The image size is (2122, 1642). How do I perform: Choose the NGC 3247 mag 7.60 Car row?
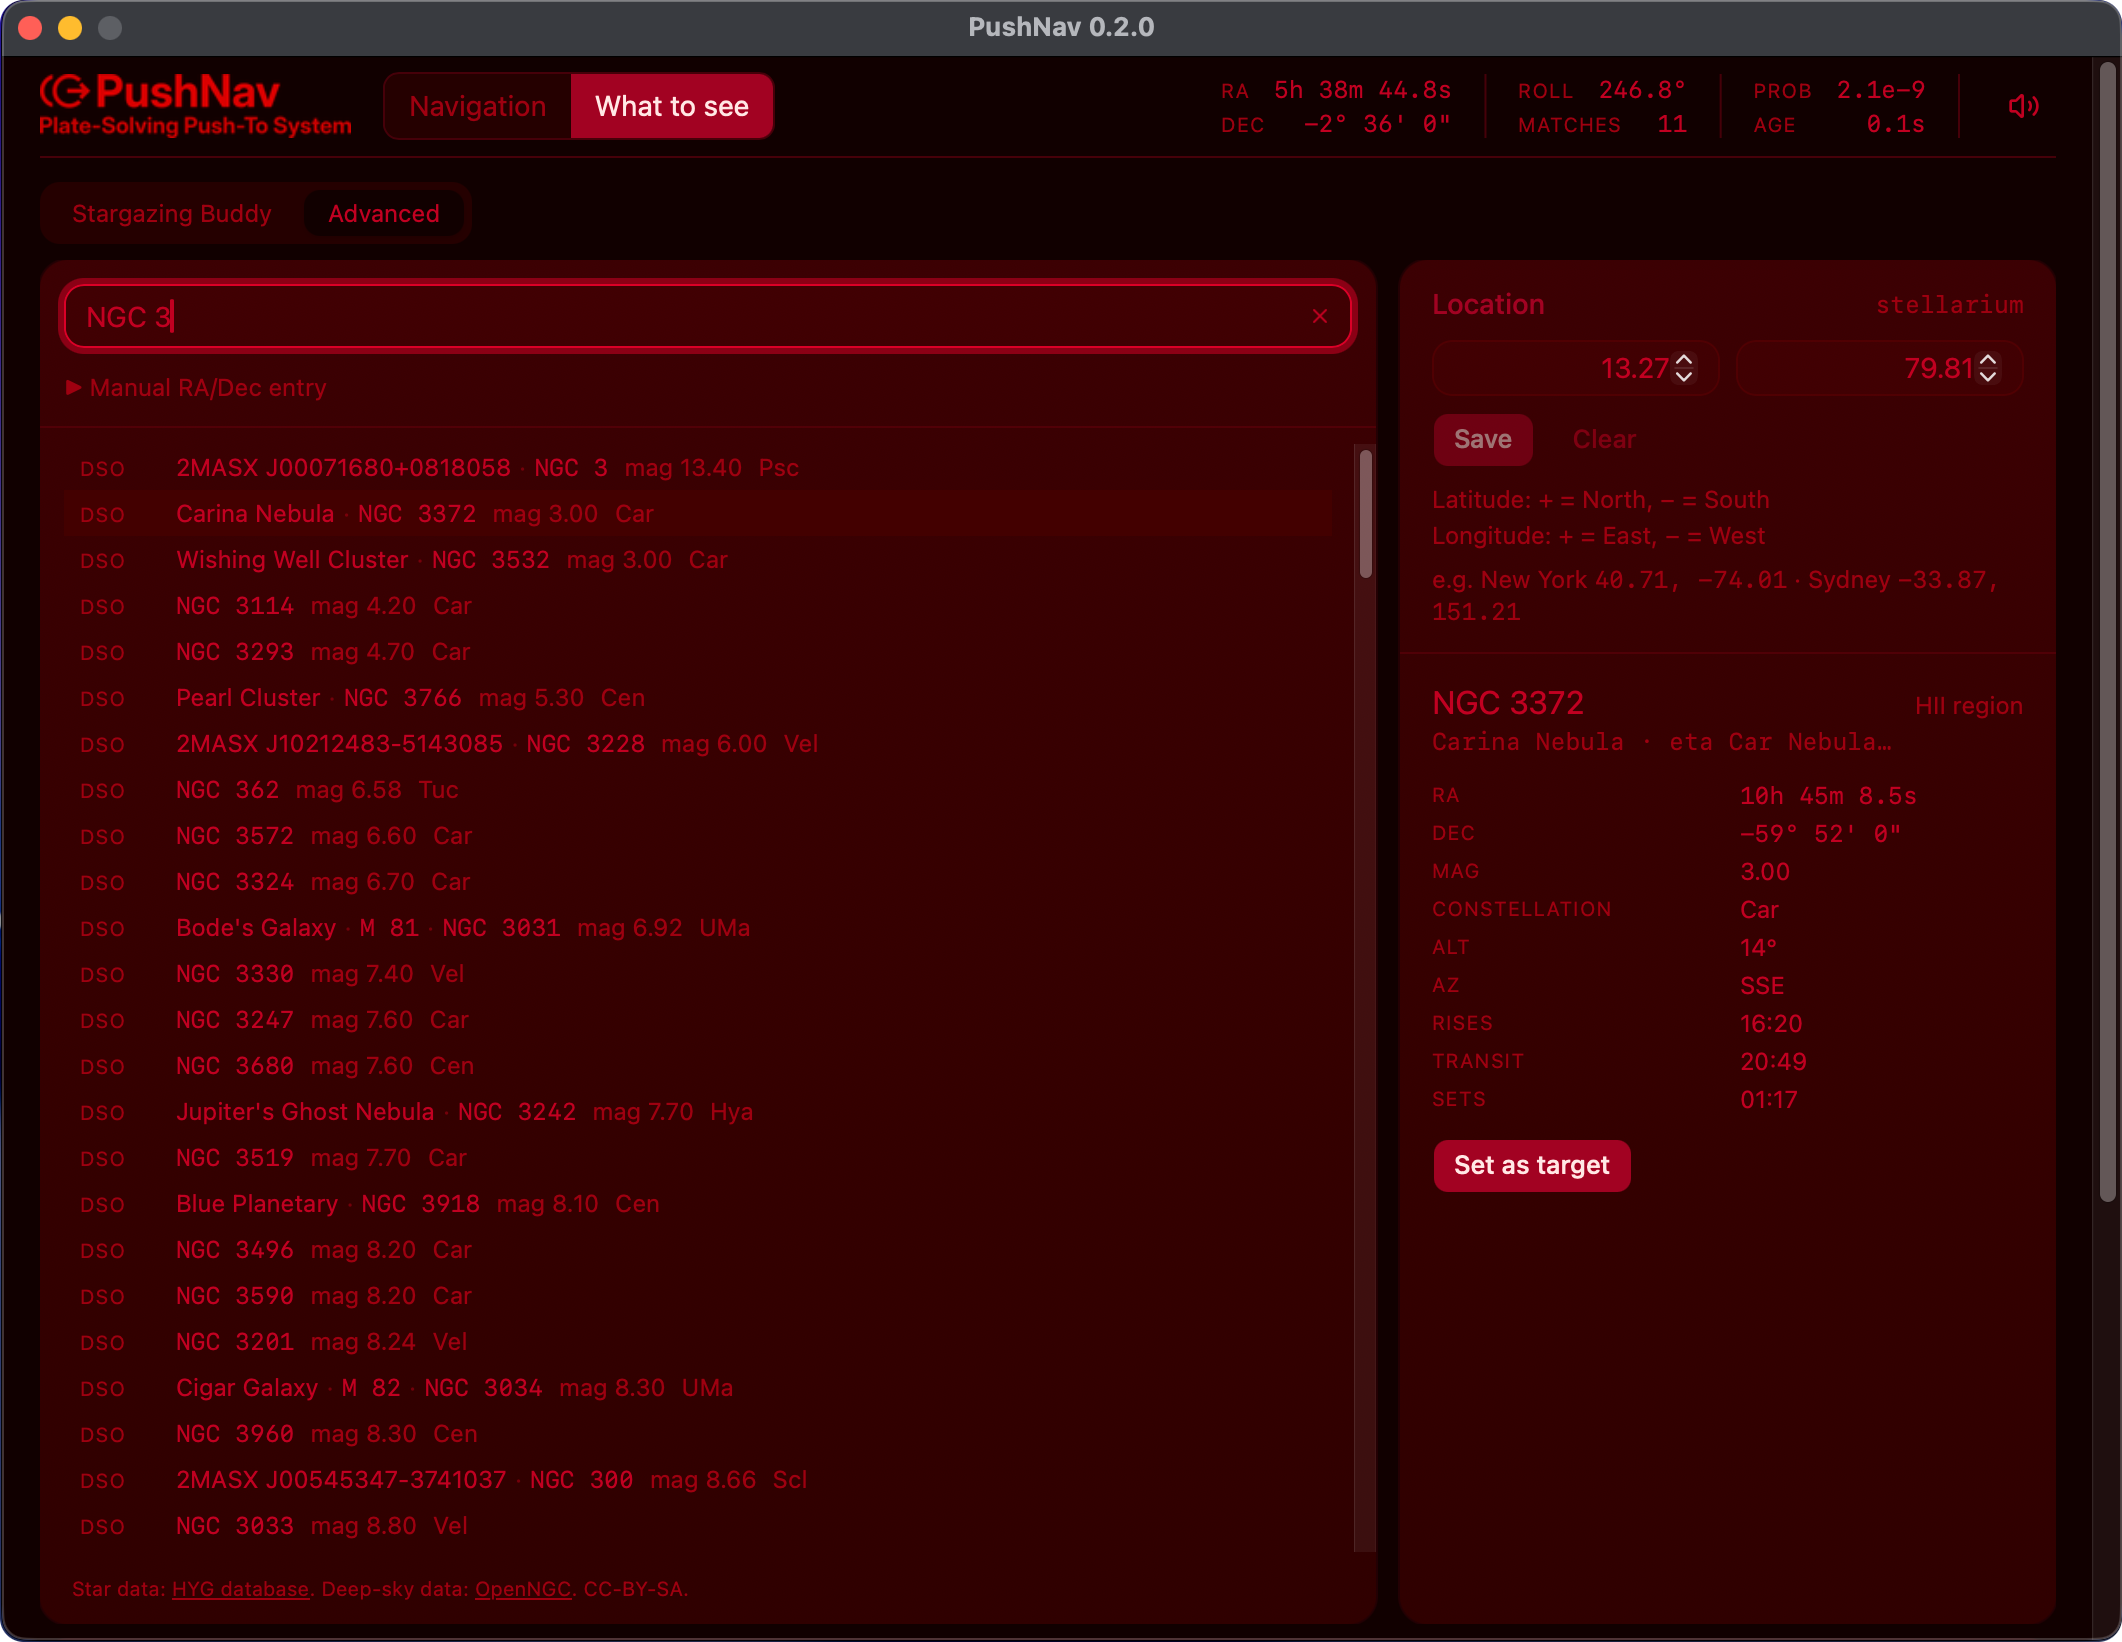pos(698,1020)
